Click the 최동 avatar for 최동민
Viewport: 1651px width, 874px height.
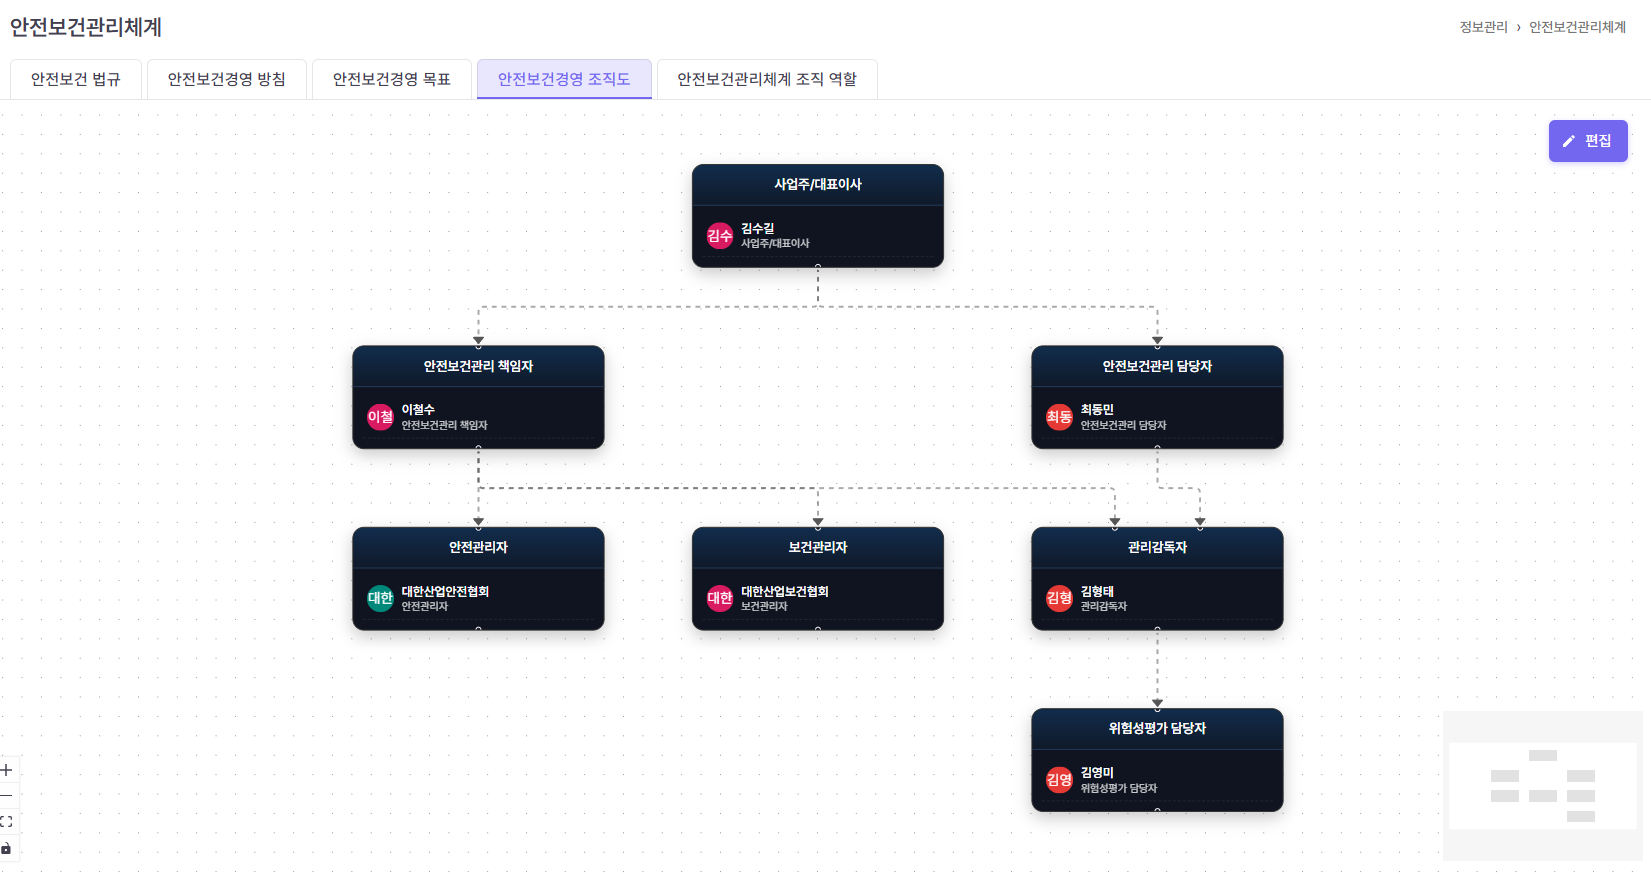[x=1059, y=417]
